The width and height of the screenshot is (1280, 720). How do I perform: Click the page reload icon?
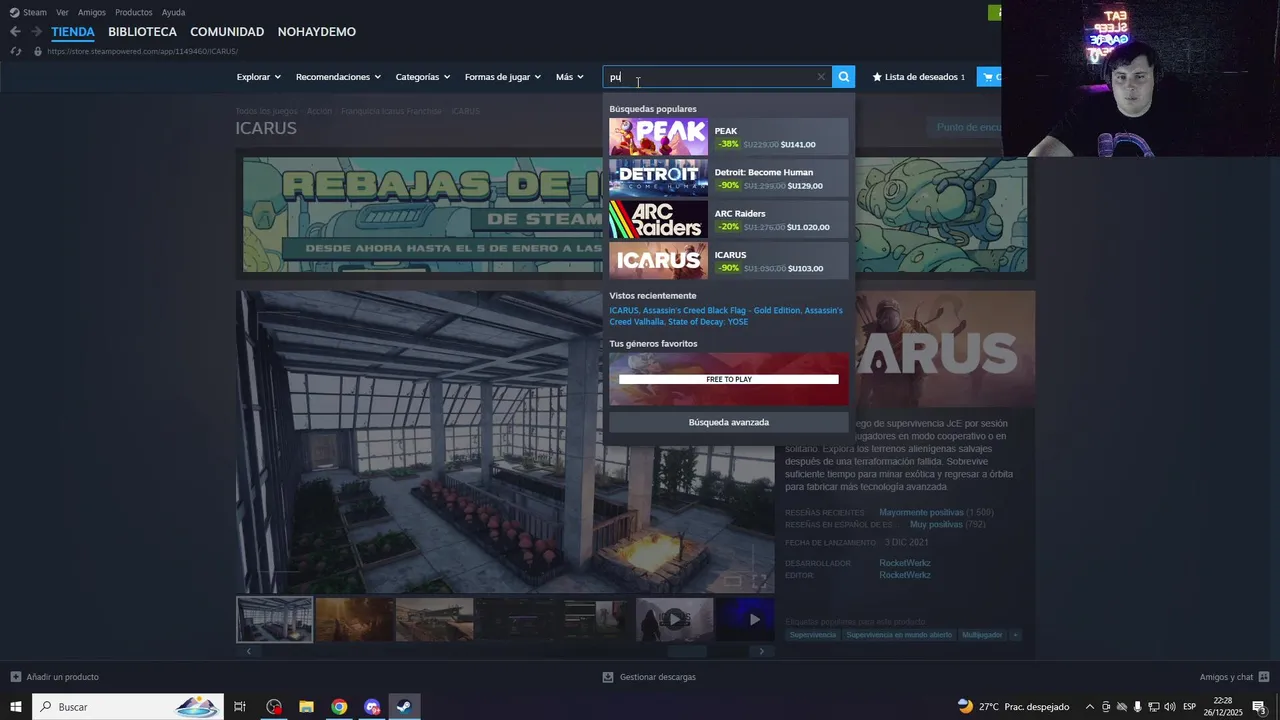[15, 51]
